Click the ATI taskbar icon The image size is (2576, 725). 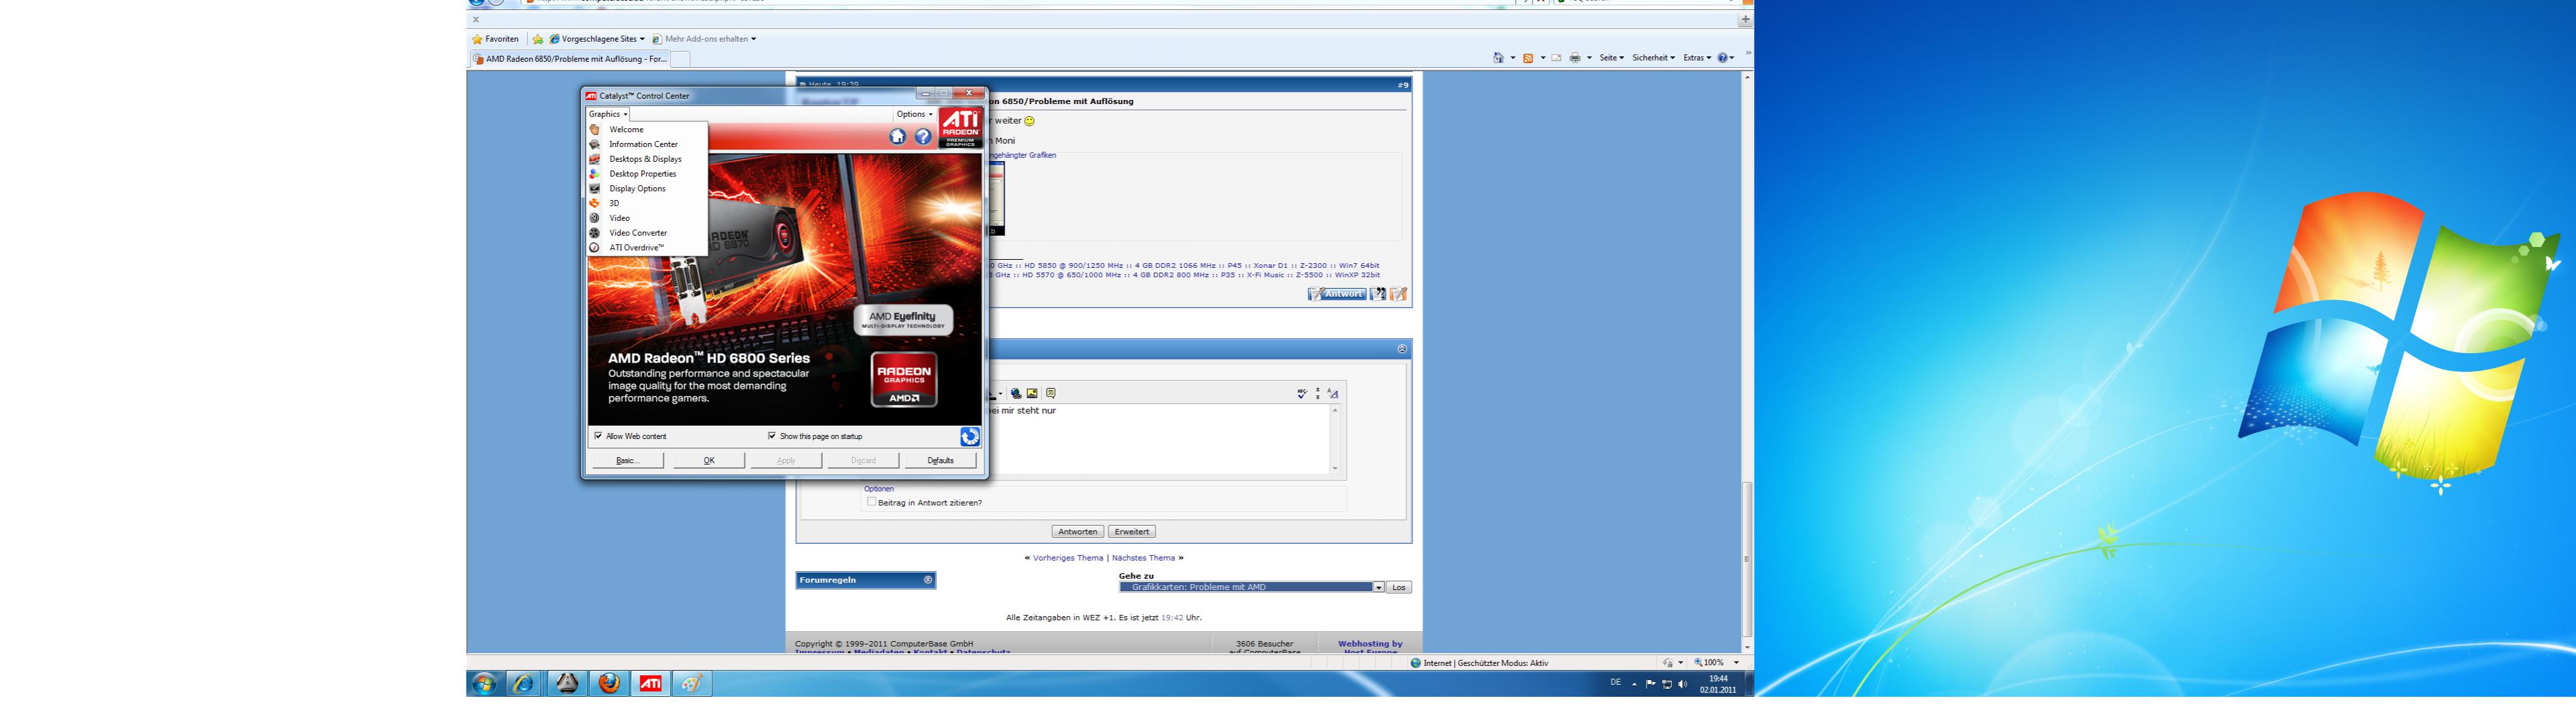pyautogui.click(x=650, y=684)
